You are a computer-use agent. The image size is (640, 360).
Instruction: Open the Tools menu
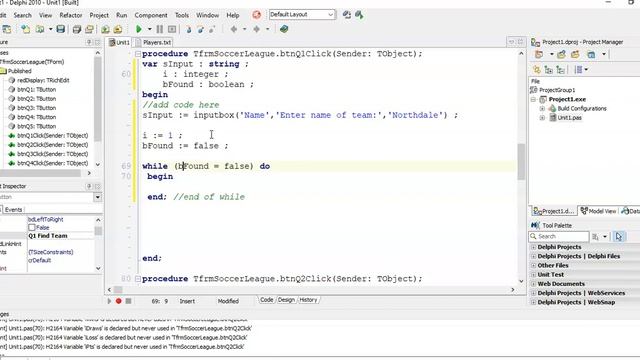tap(182, 15)
